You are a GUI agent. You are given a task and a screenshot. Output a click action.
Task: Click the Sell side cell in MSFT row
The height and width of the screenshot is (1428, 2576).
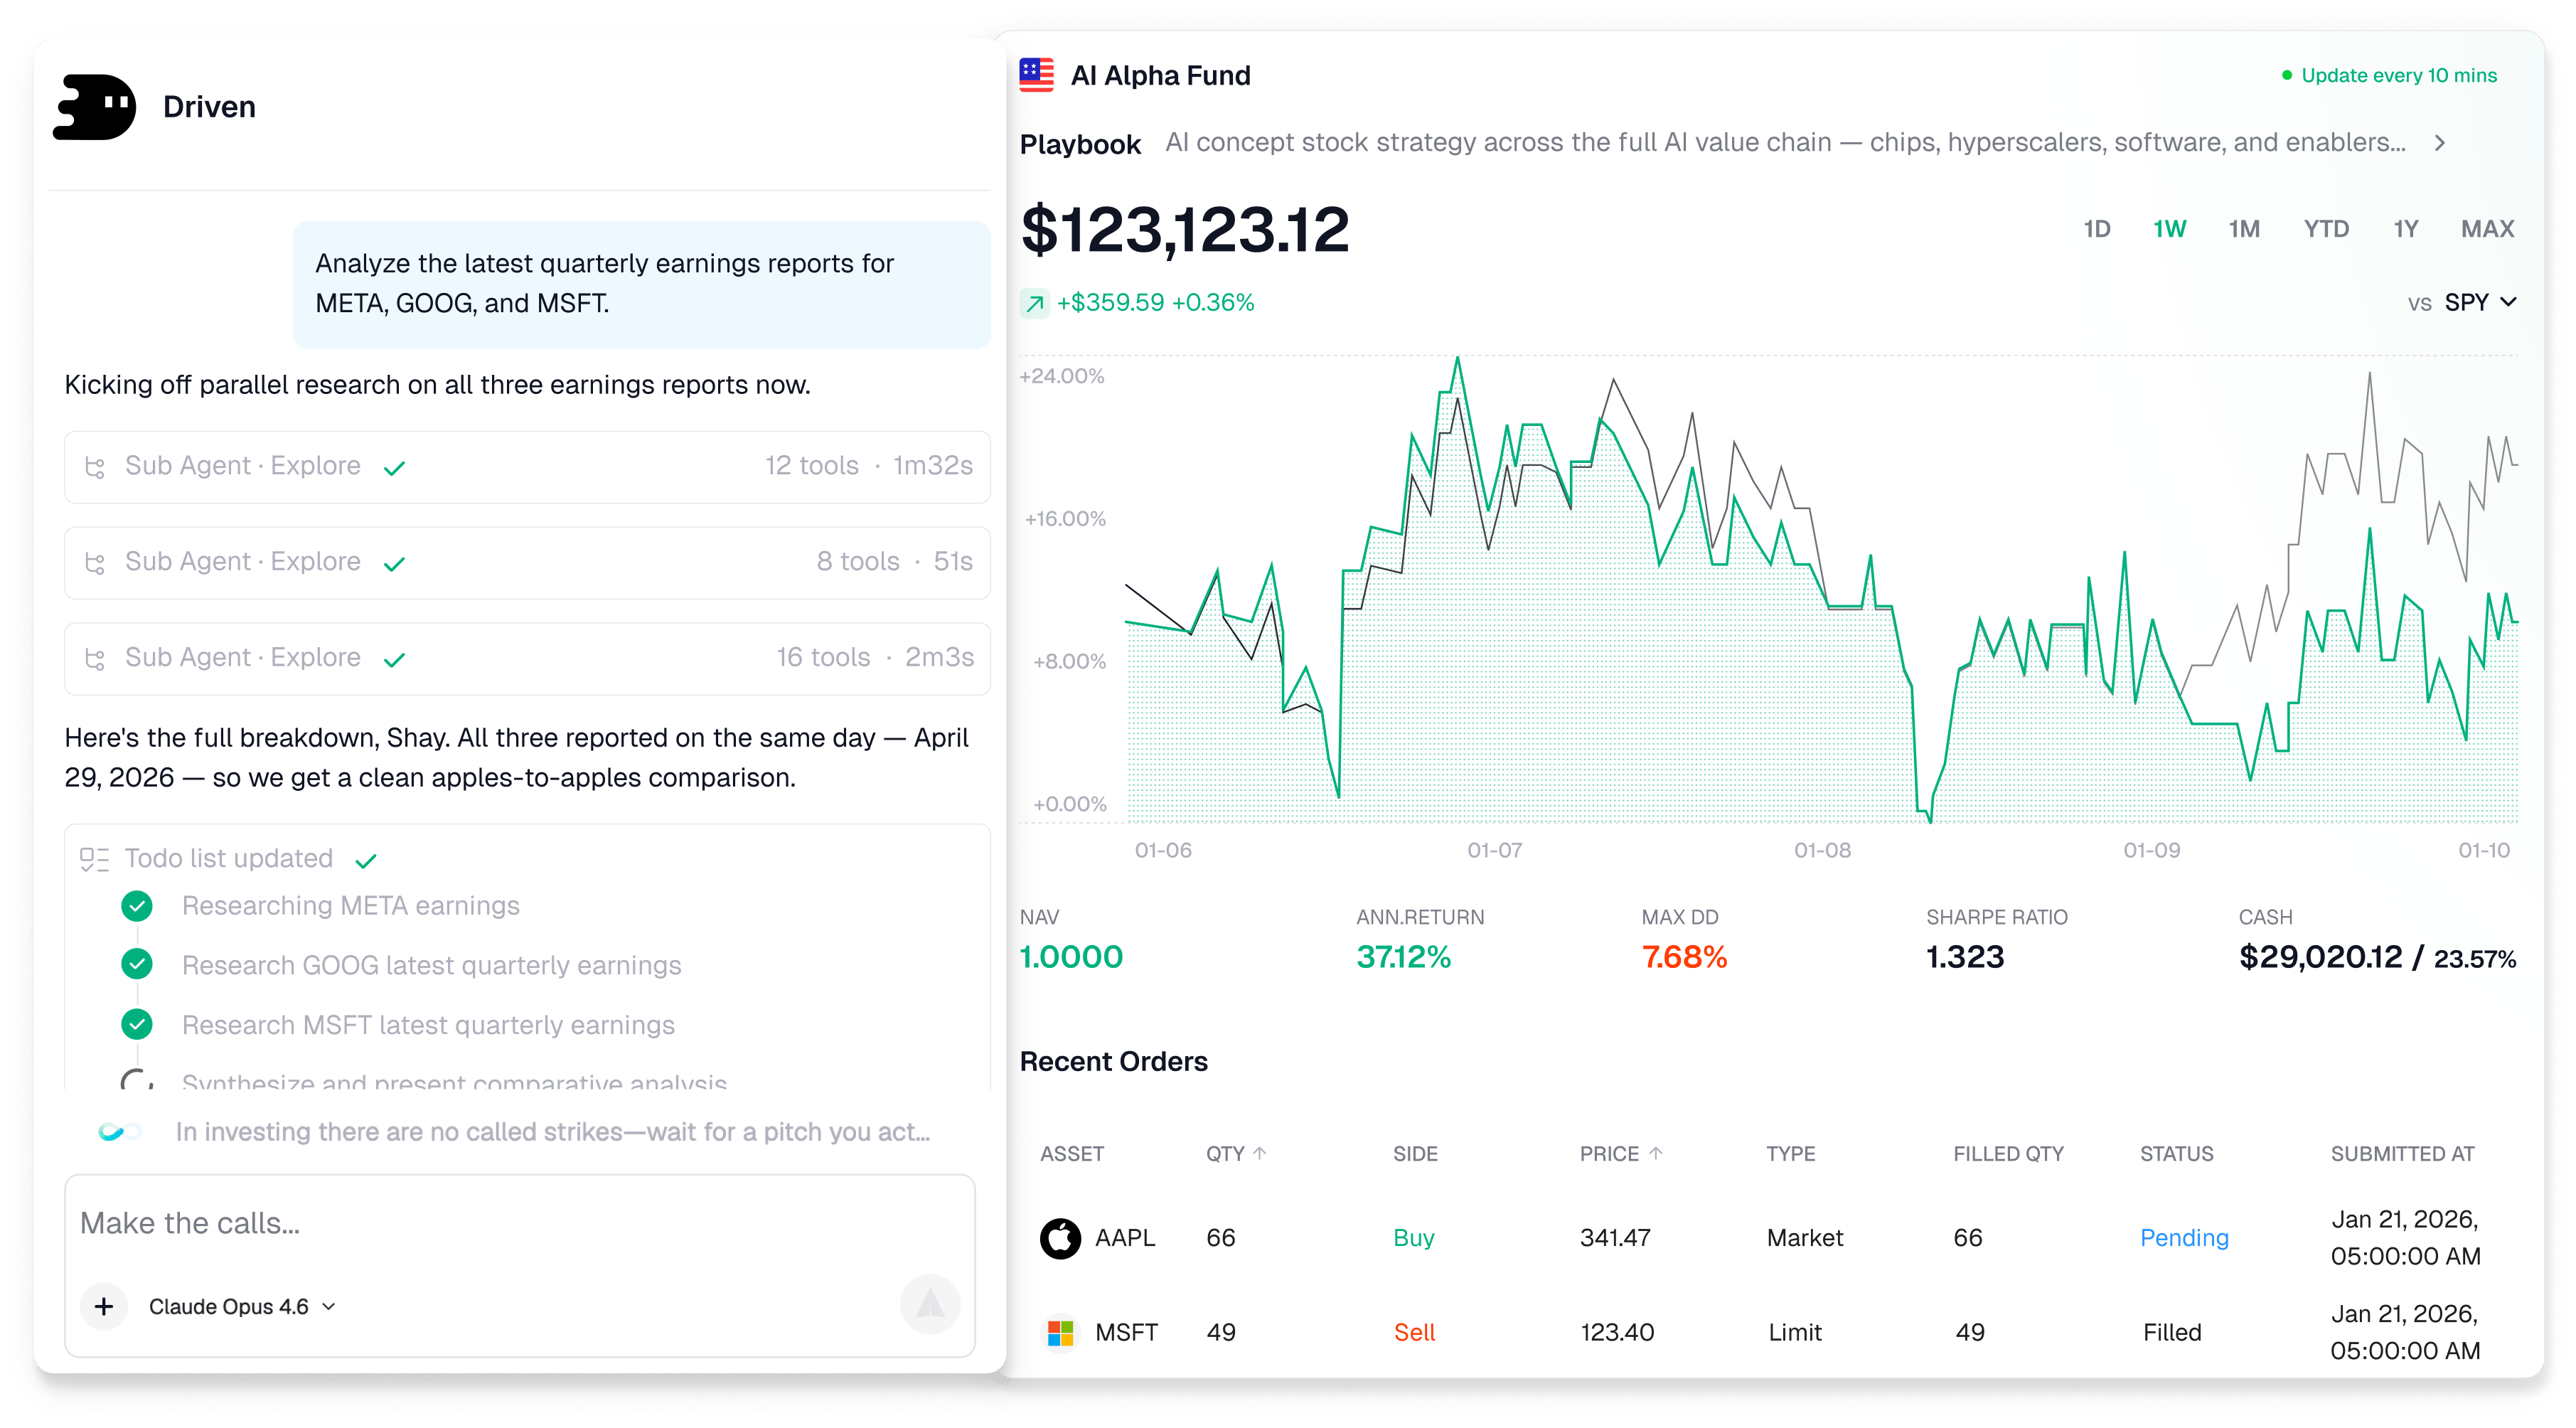point(1414,1332)
